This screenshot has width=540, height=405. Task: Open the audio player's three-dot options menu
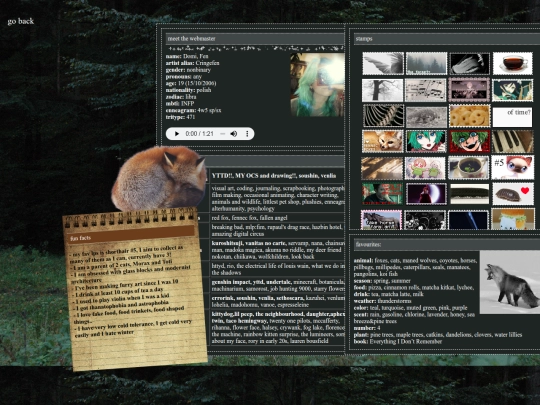tap(247, 134)
